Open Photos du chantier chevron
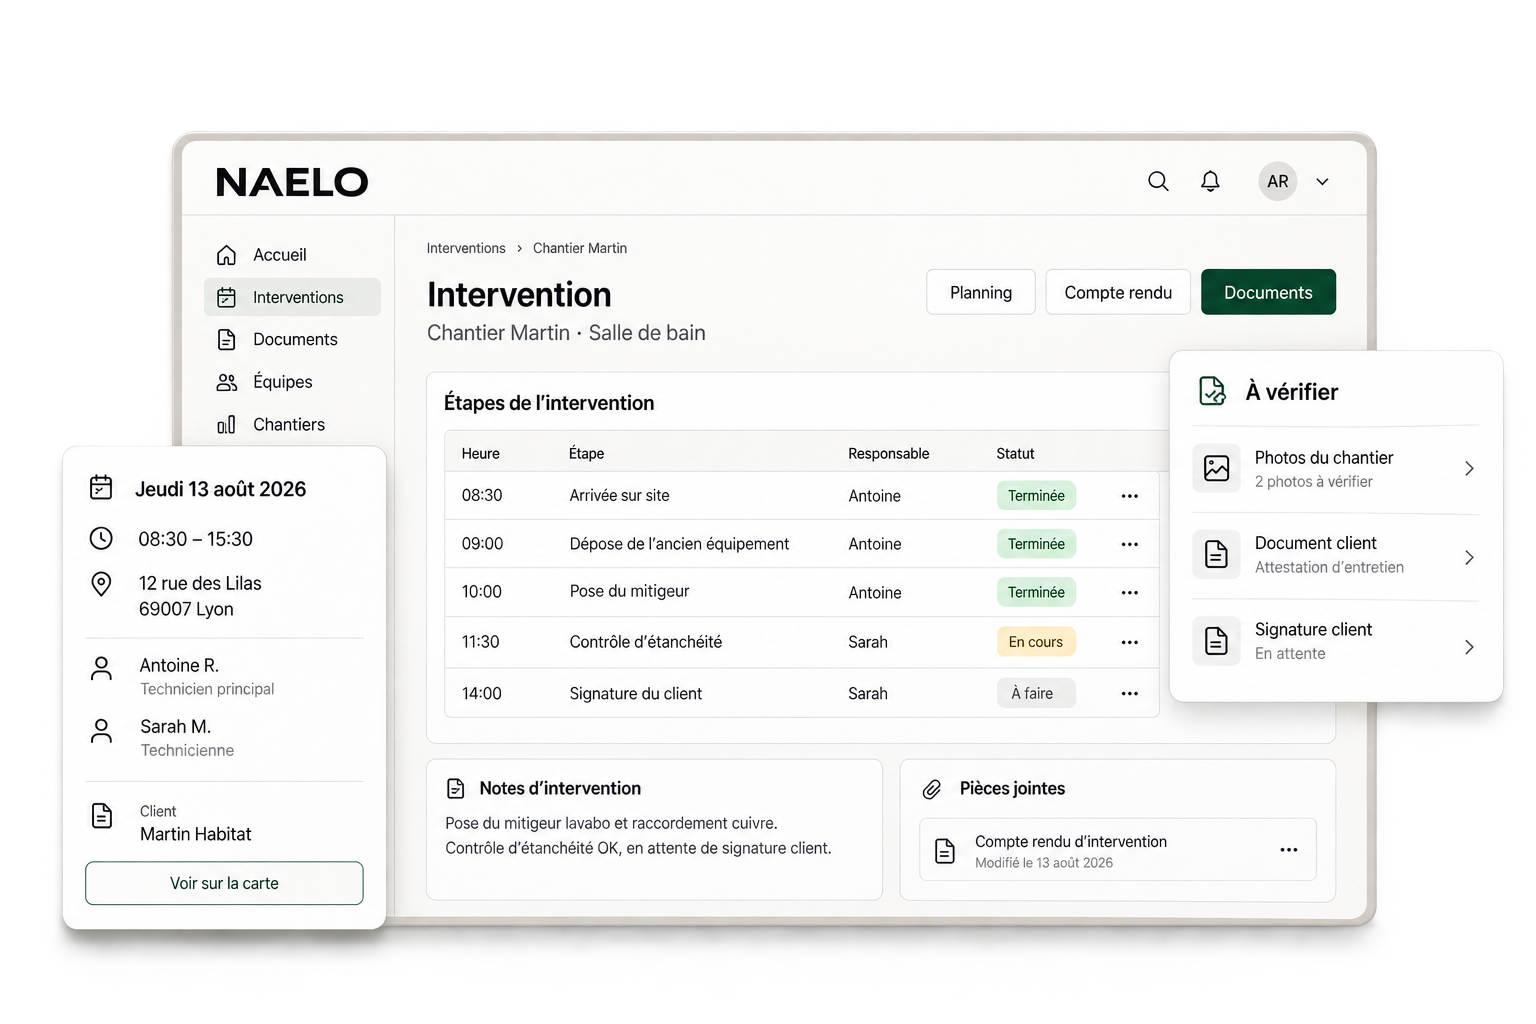Image resolution: width=1536 pixels, height=1024 pixels. (x=1469, y=469)
